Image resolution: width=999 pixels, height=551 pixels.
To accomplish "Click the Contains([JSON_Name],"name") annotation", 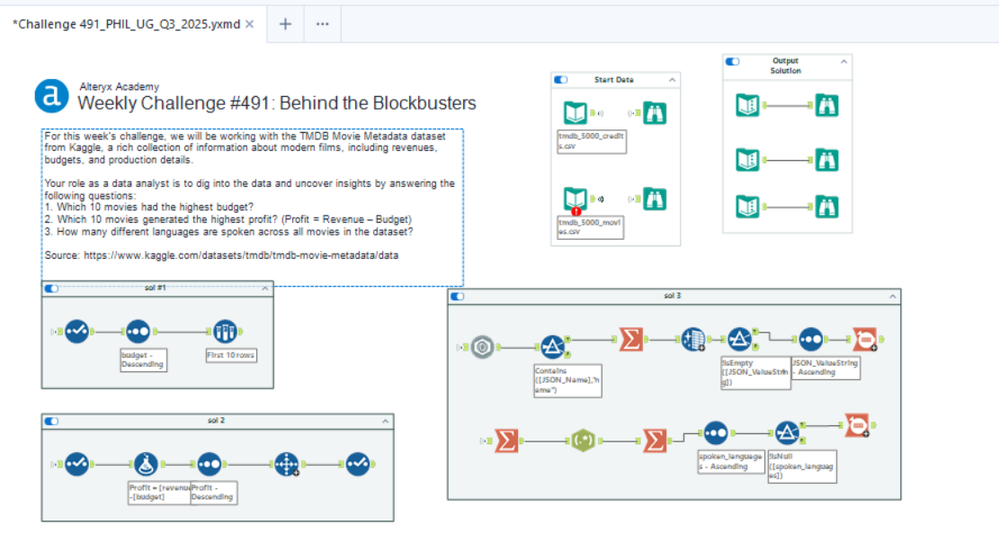I will (568, 380).
